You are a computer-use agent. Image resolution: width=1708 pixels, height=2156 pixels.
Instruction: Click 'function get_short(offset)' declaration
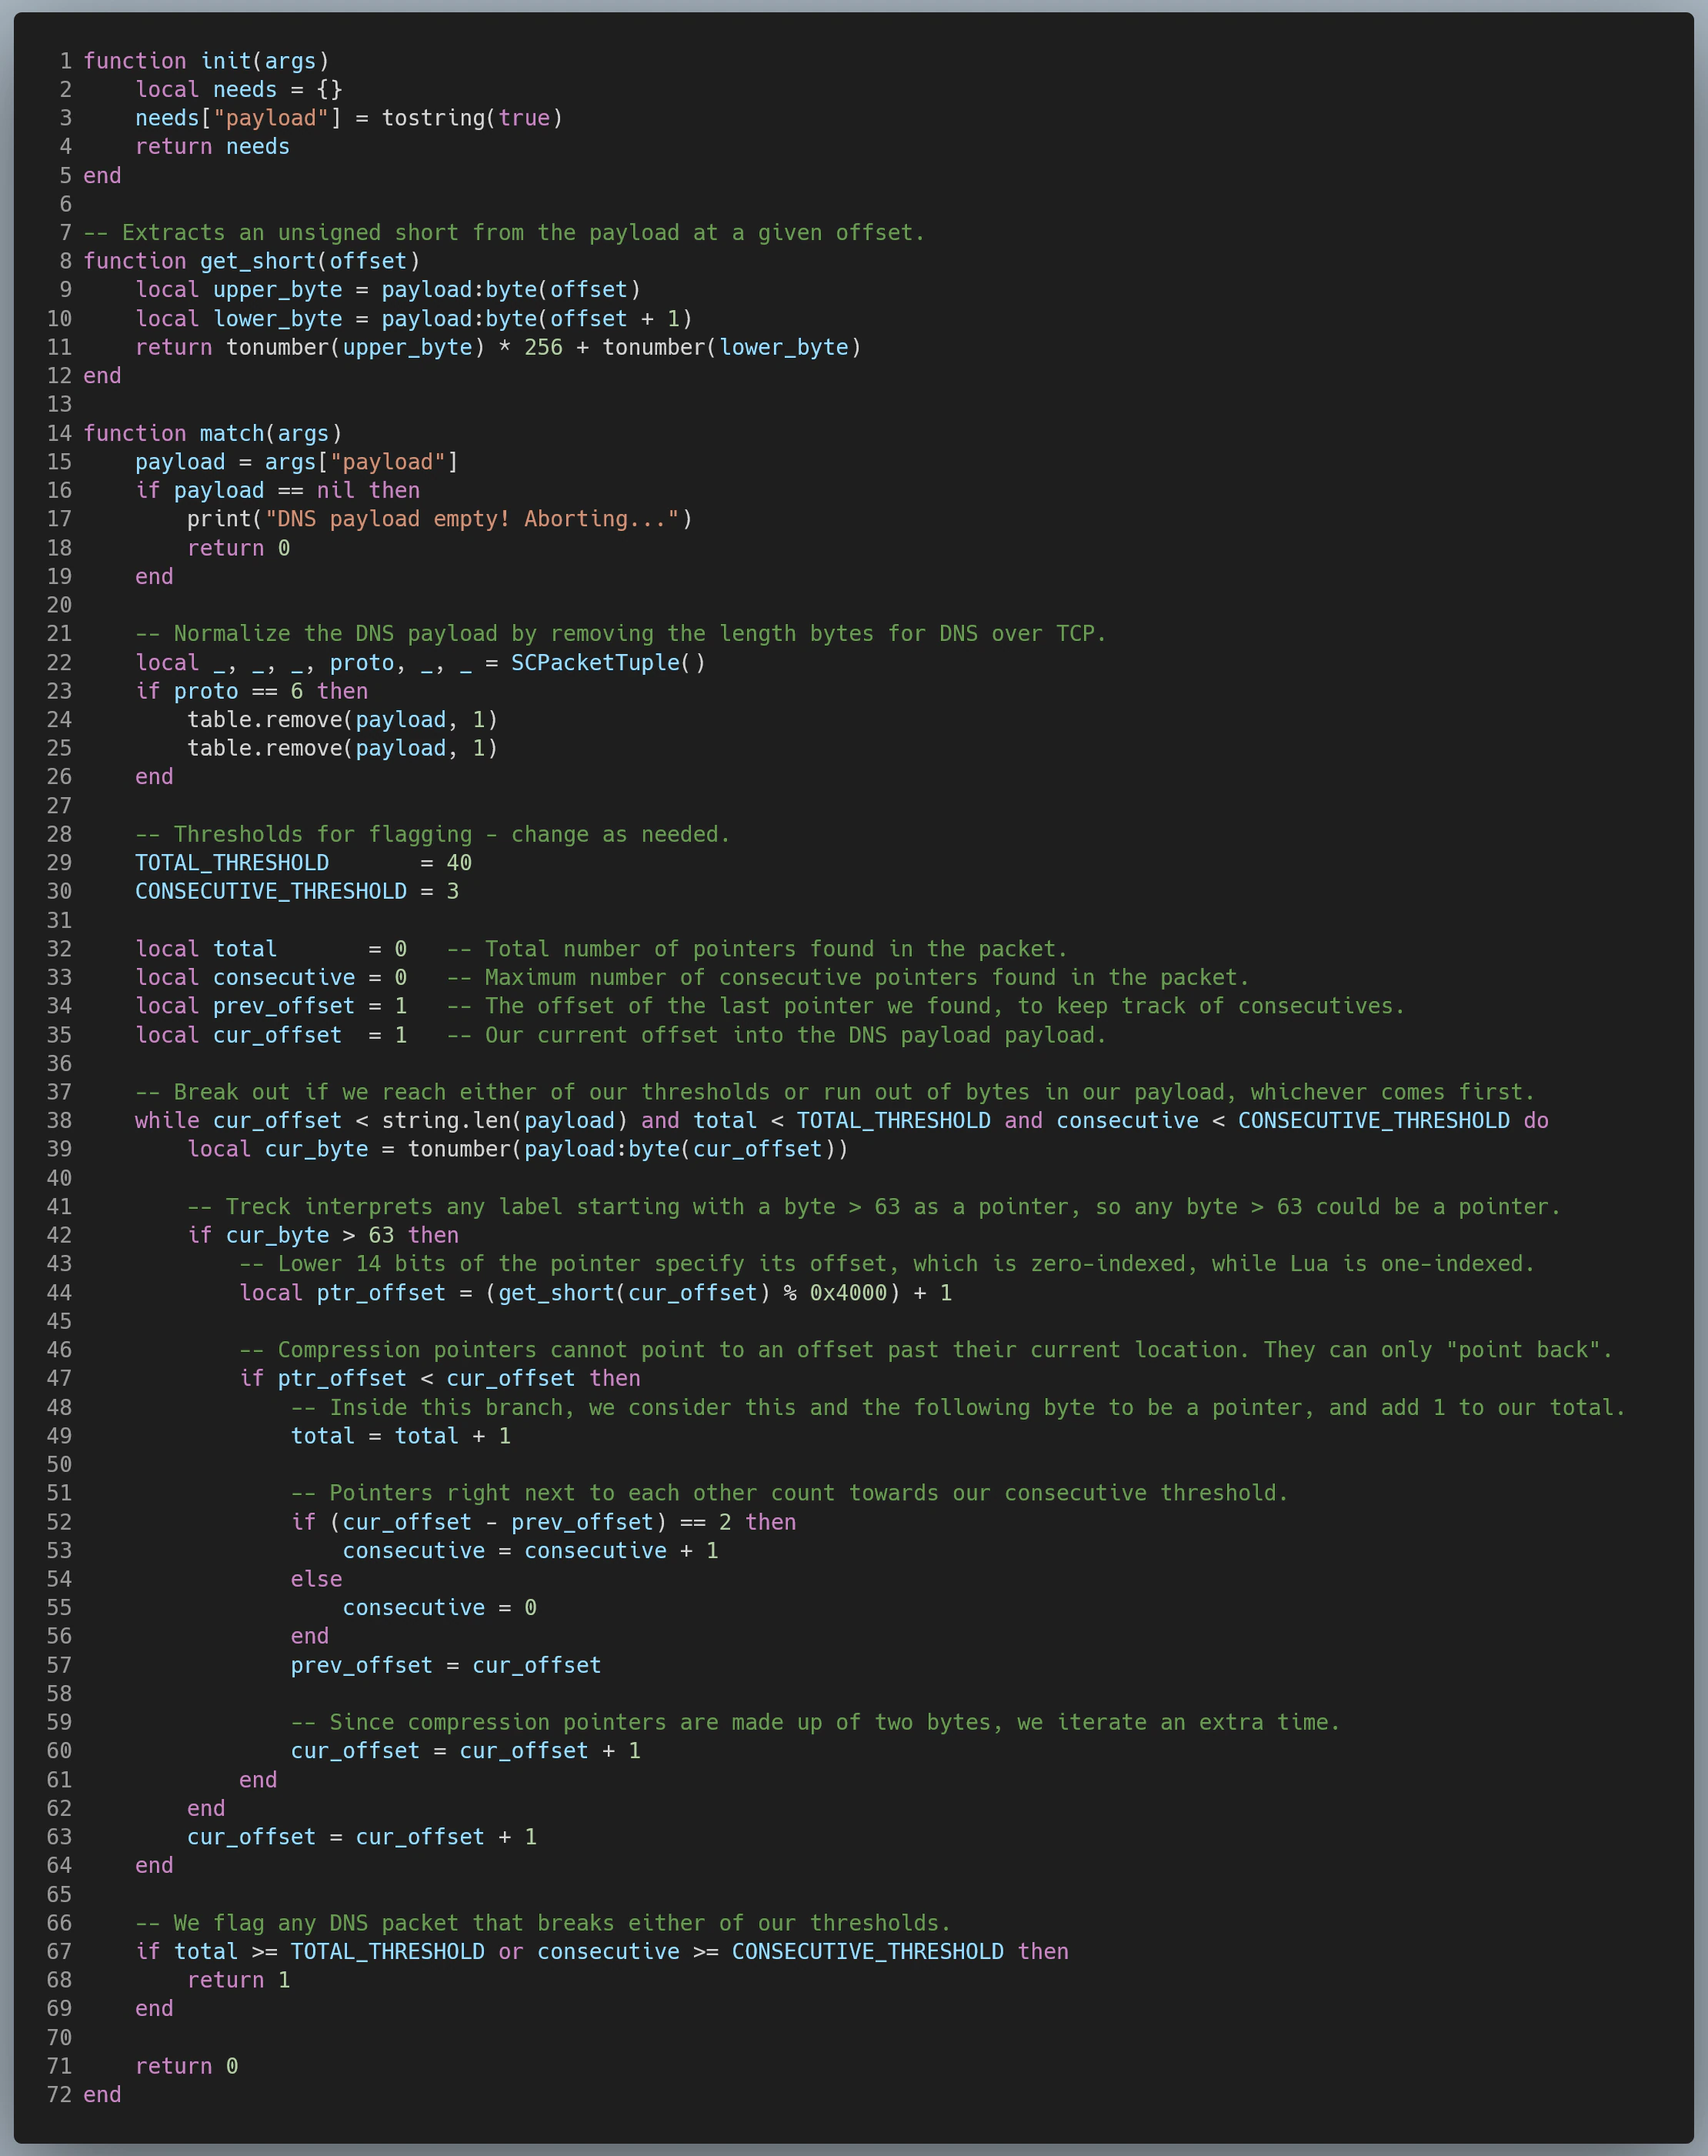pos(252,261)
